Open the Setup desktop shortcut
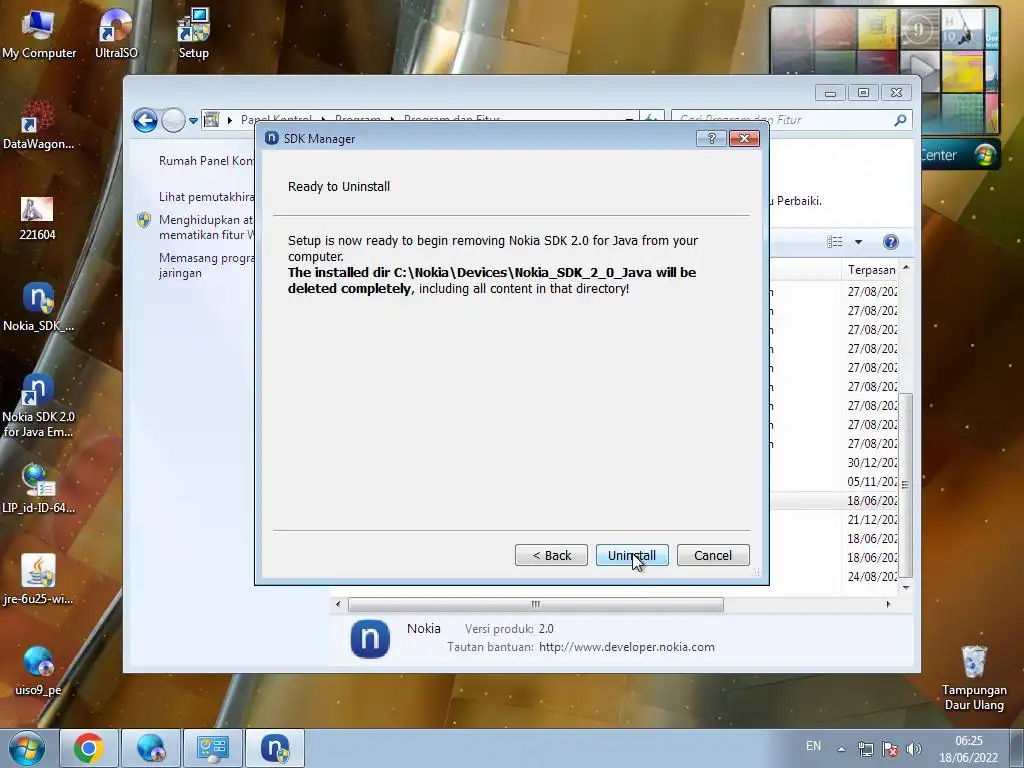The height and width of the screenshot is (768, 1024). [193, 34]
